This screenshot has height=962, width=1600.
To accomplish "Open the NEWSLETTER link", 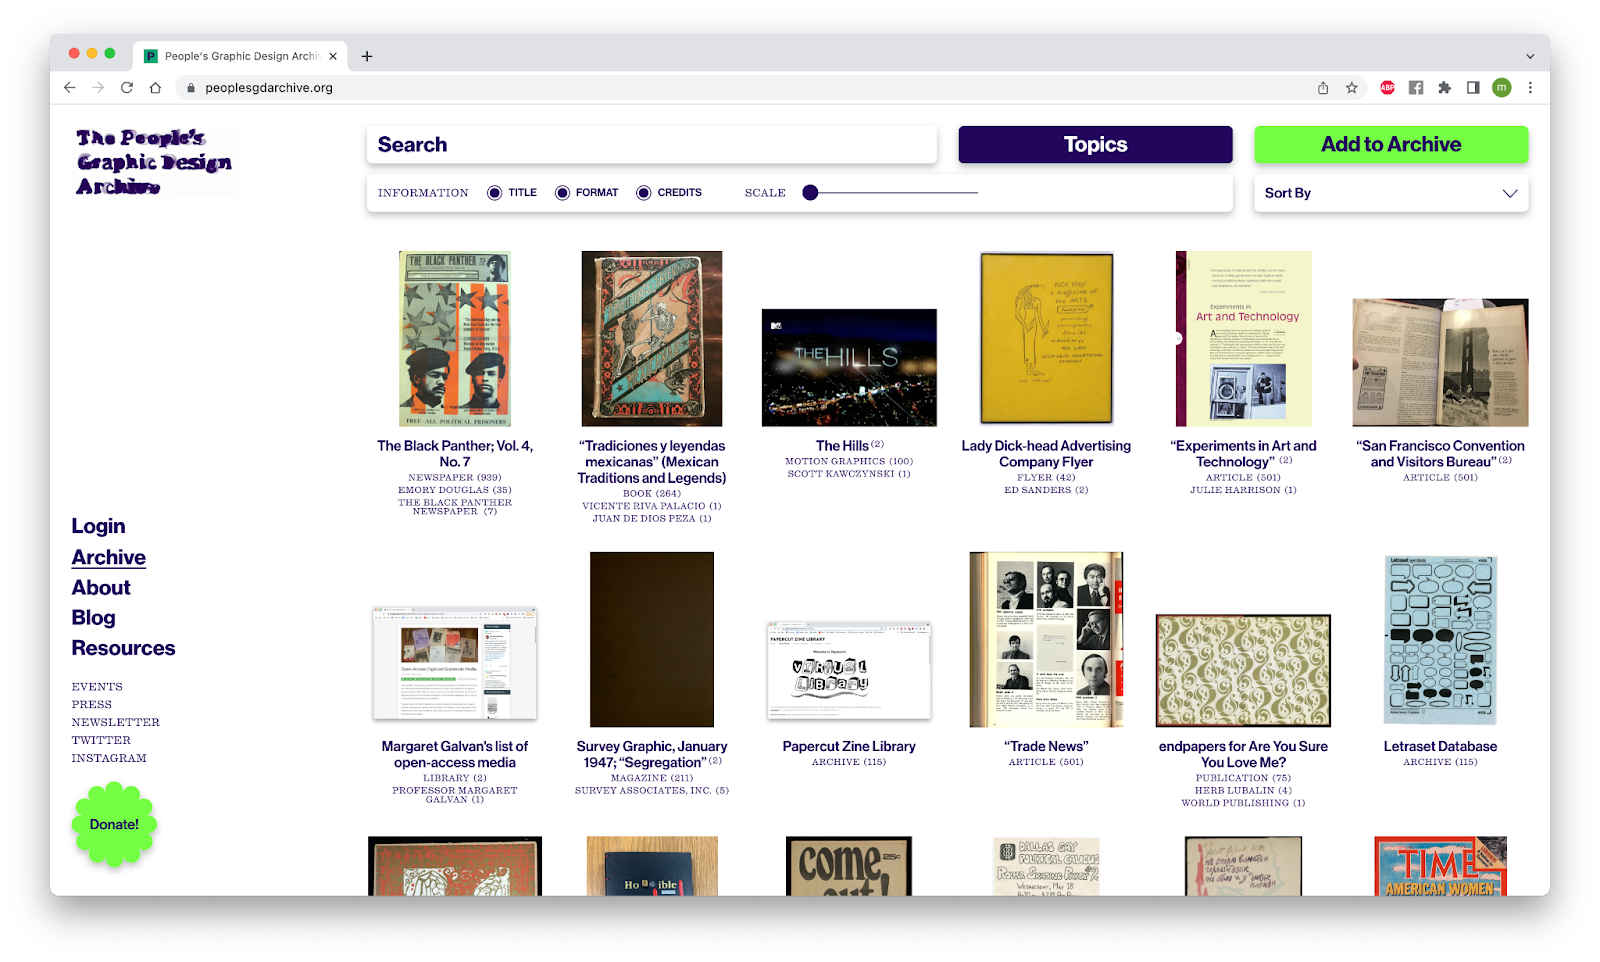I will pyautogui.click(x=115, y=723).
